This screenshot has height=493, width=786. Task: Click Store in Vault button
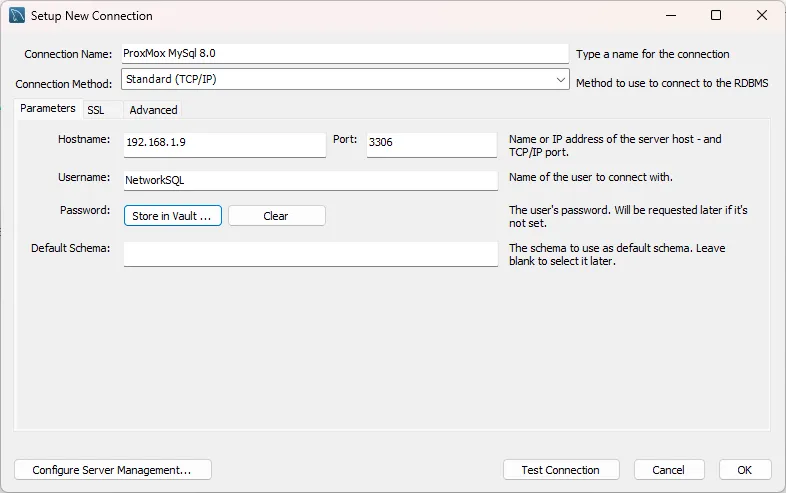(x=172, y=216)
